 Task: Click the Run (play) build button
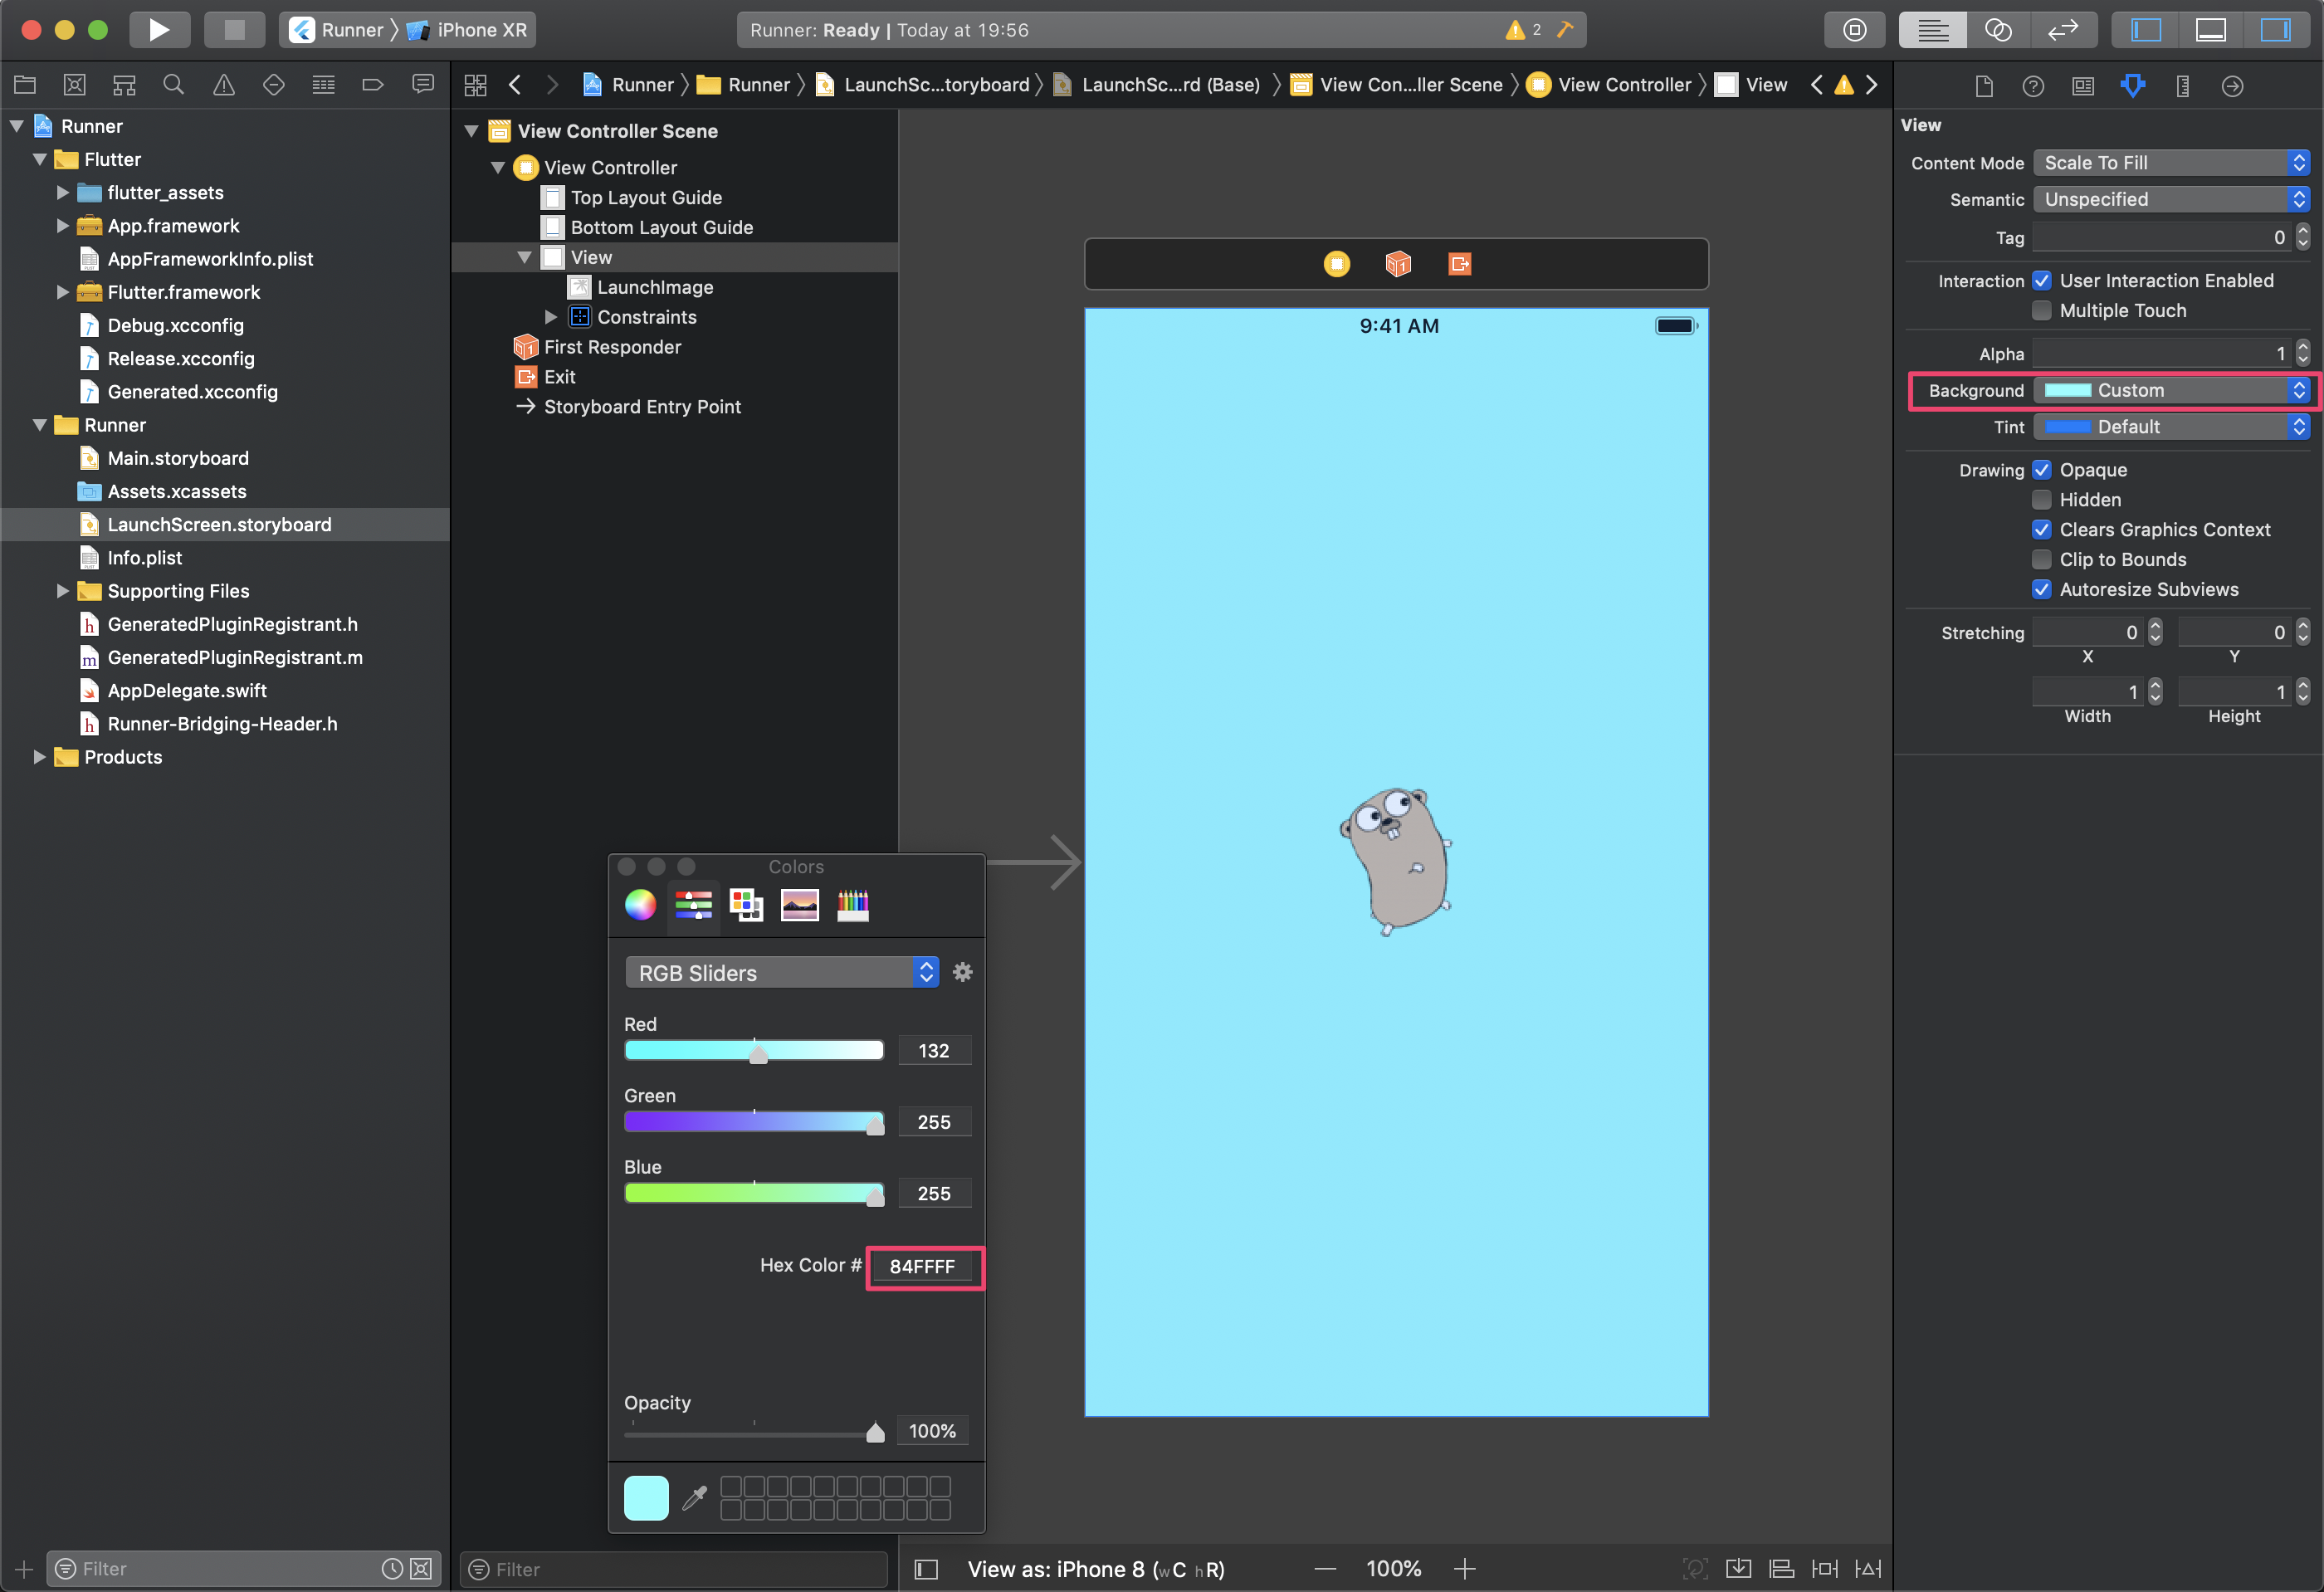159,30
